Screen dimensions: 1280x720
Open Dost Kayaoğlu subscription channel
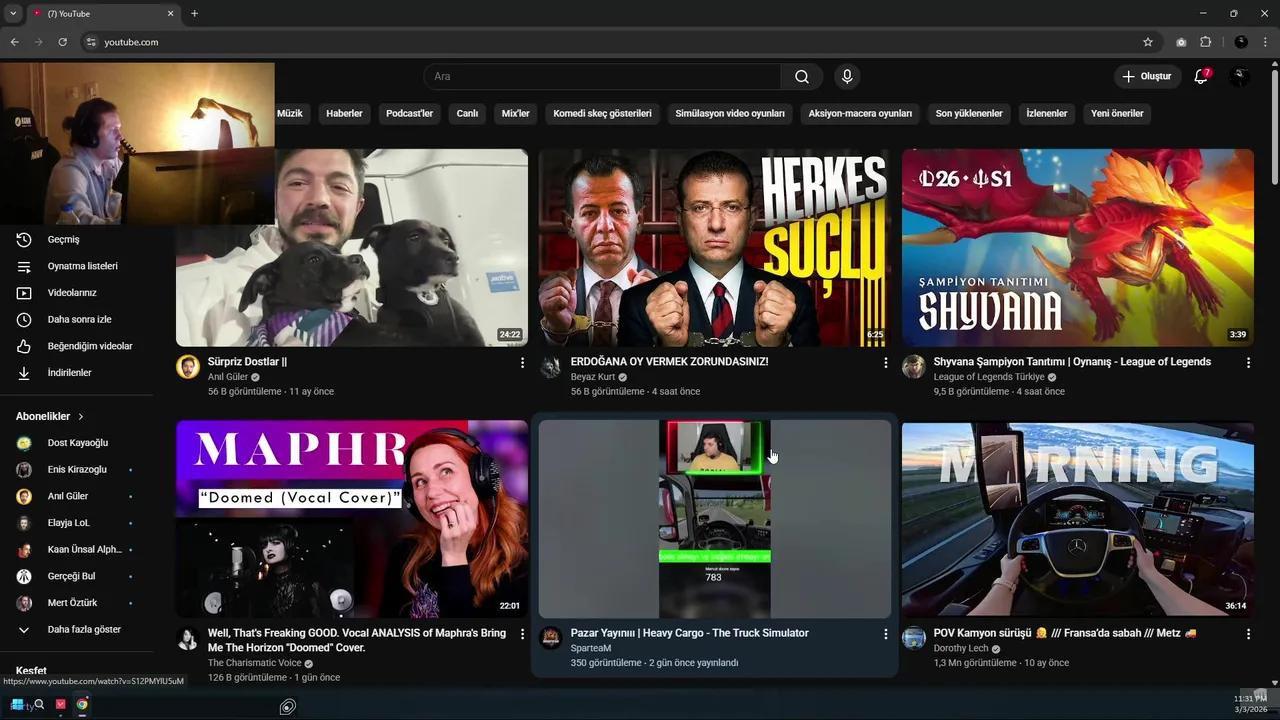tap(76, 443)
